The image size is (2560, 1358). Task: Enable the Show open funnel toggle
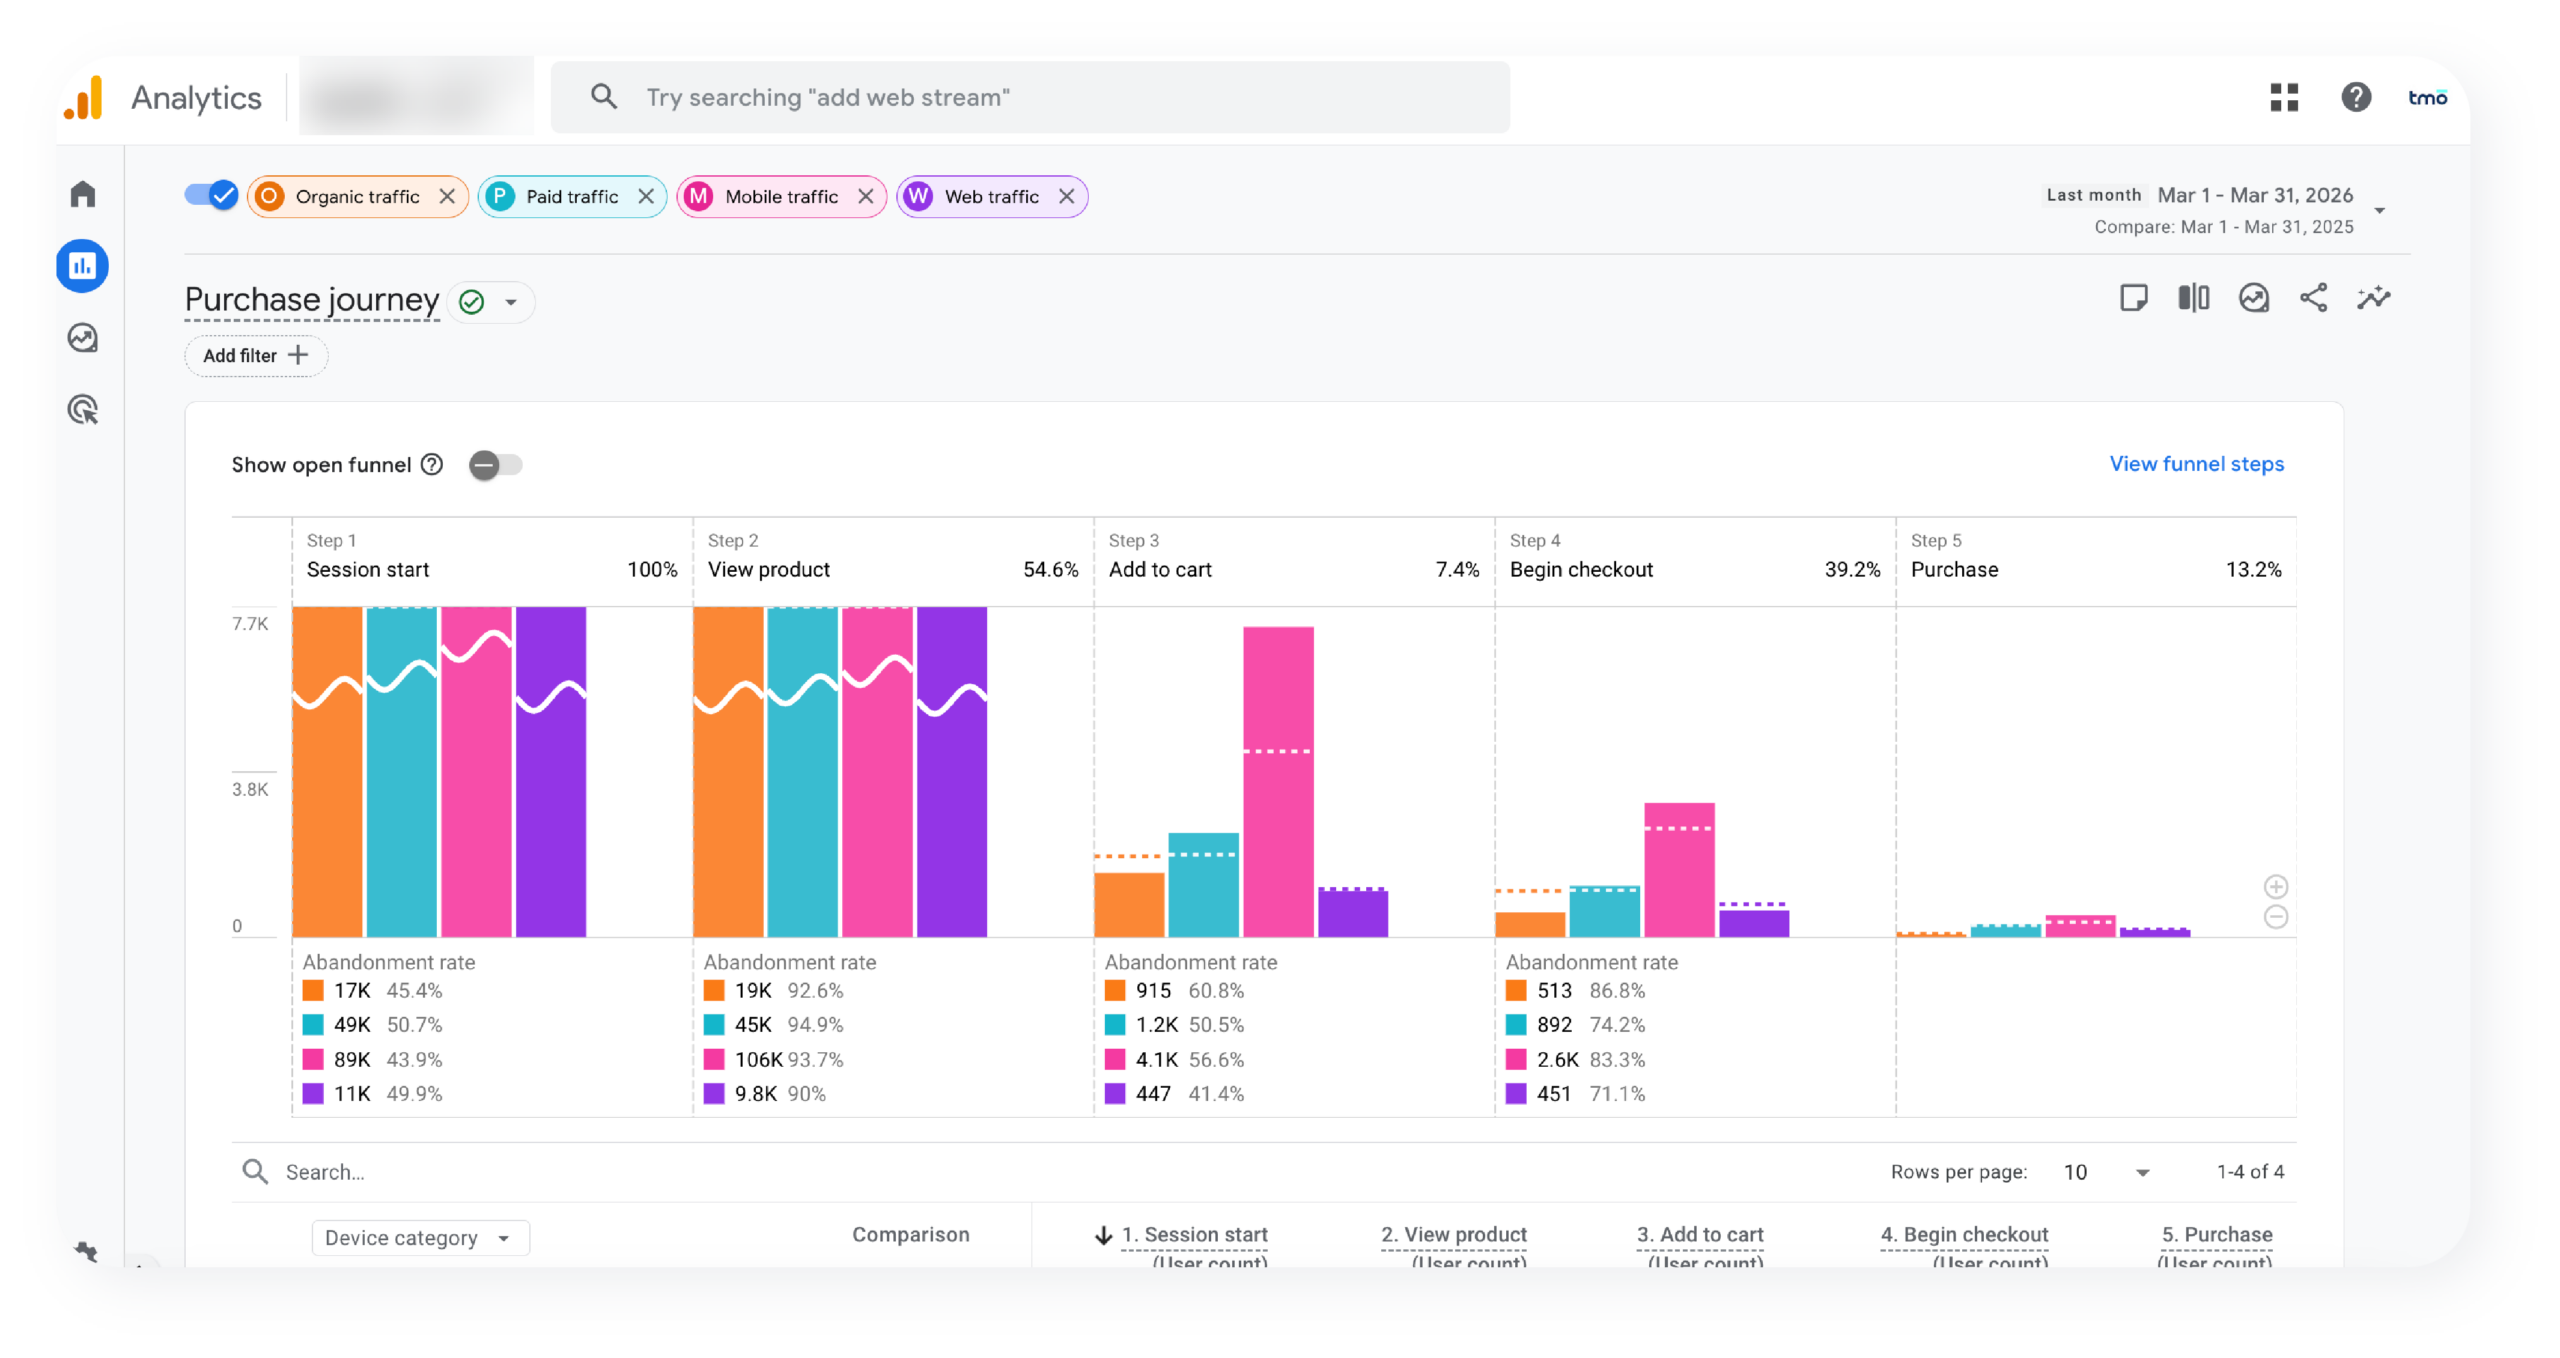496,464
